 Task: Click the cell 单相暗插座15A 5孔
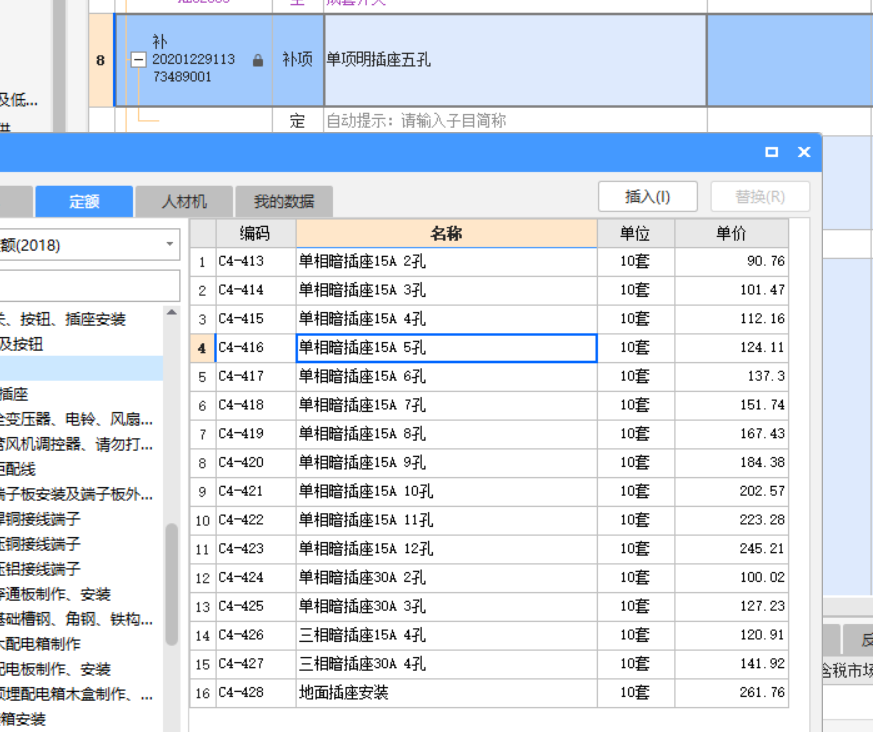(x=447, y=348)
